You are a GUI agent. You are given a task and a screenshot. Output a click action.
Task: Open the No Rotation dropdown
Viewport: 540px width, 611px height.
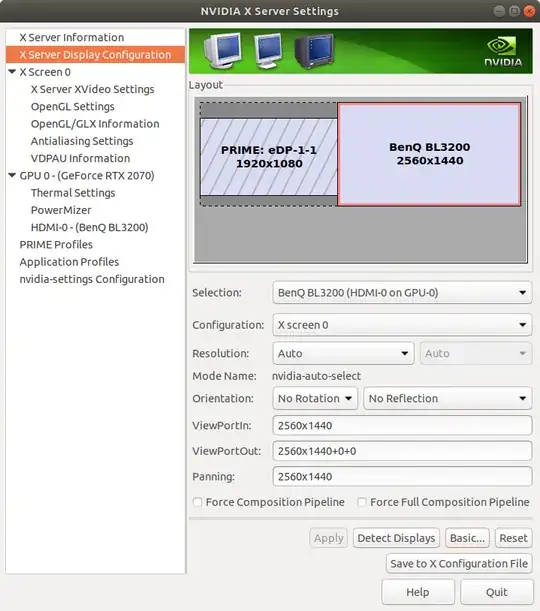(315, 398)
